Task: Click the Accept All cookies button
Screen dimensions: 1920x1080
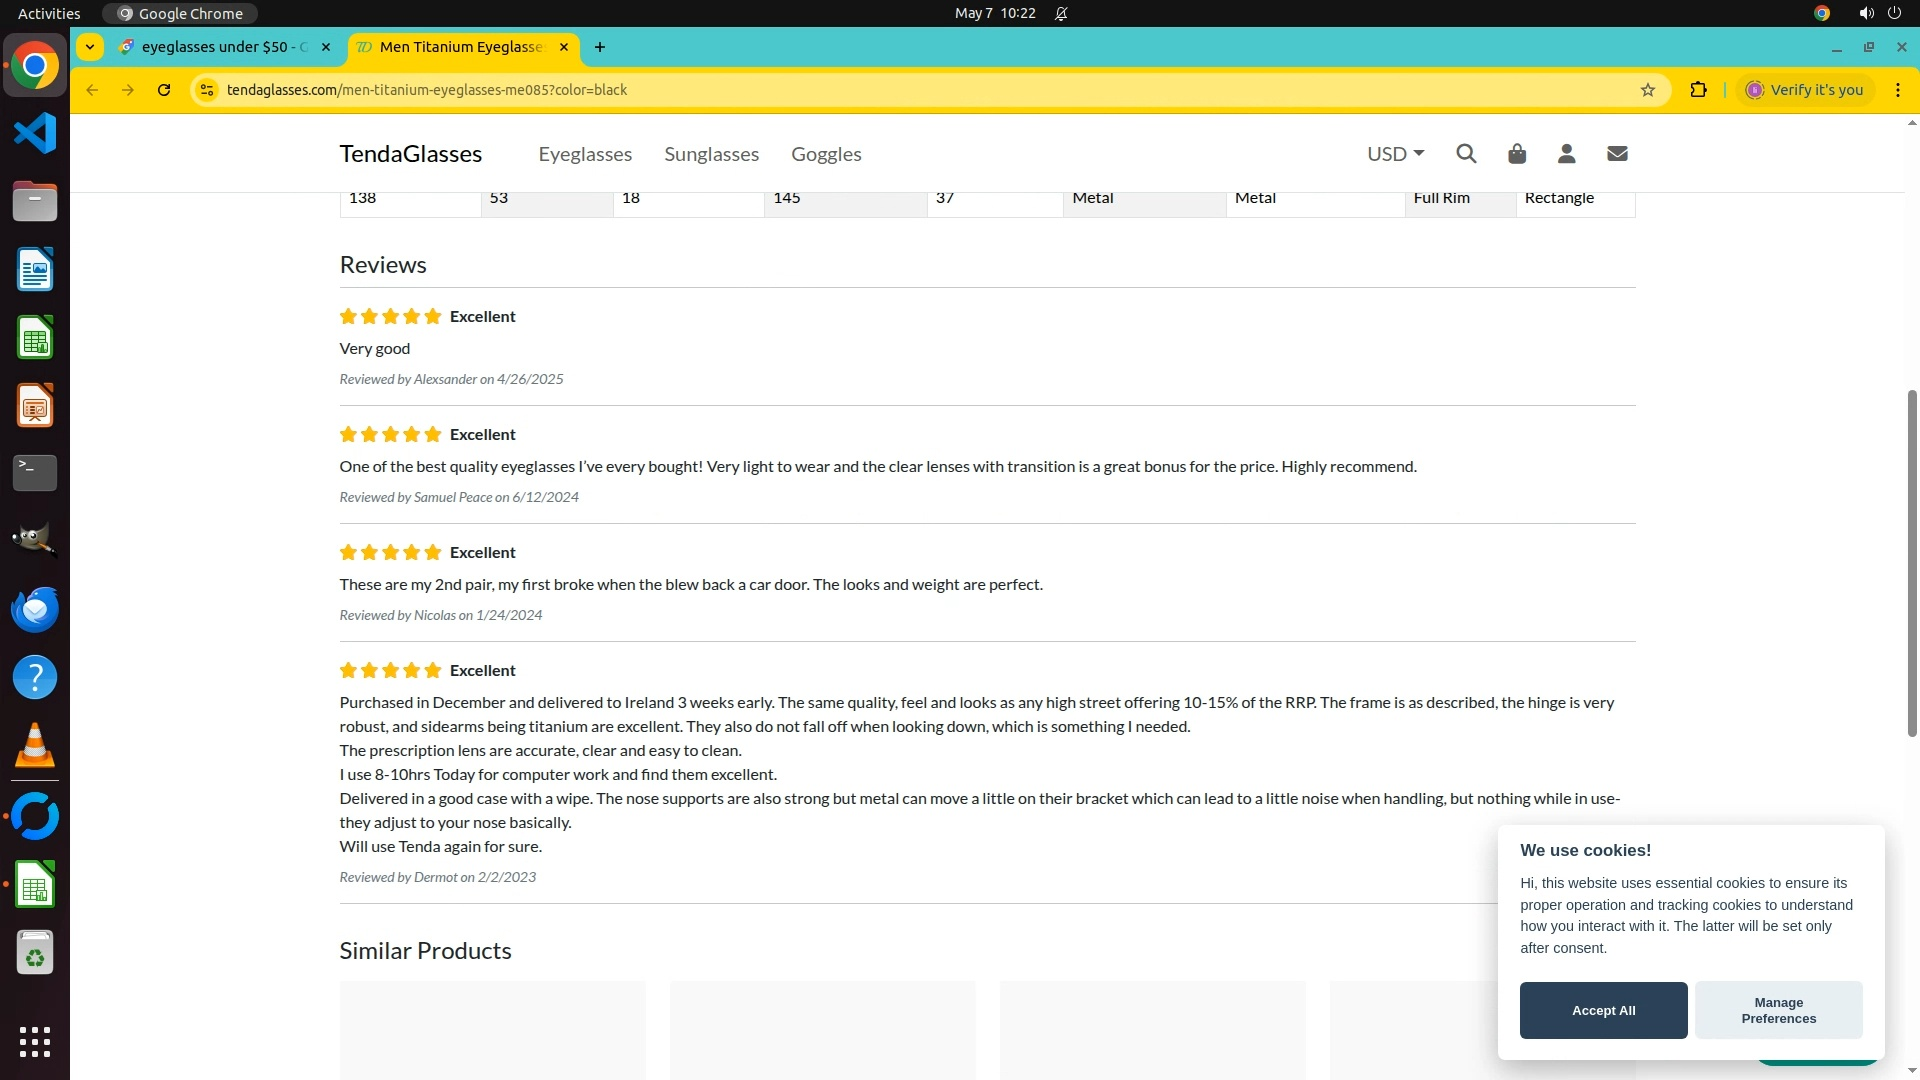Action: pyautogui.click(x=1603, y=1010)
